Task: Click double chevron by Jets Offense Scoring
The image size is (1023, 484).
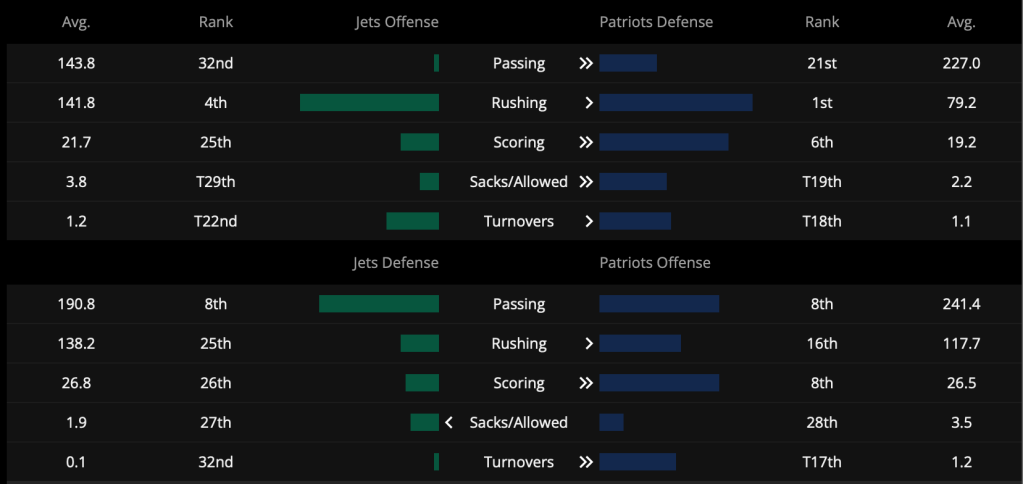Action: coord(586,142)
